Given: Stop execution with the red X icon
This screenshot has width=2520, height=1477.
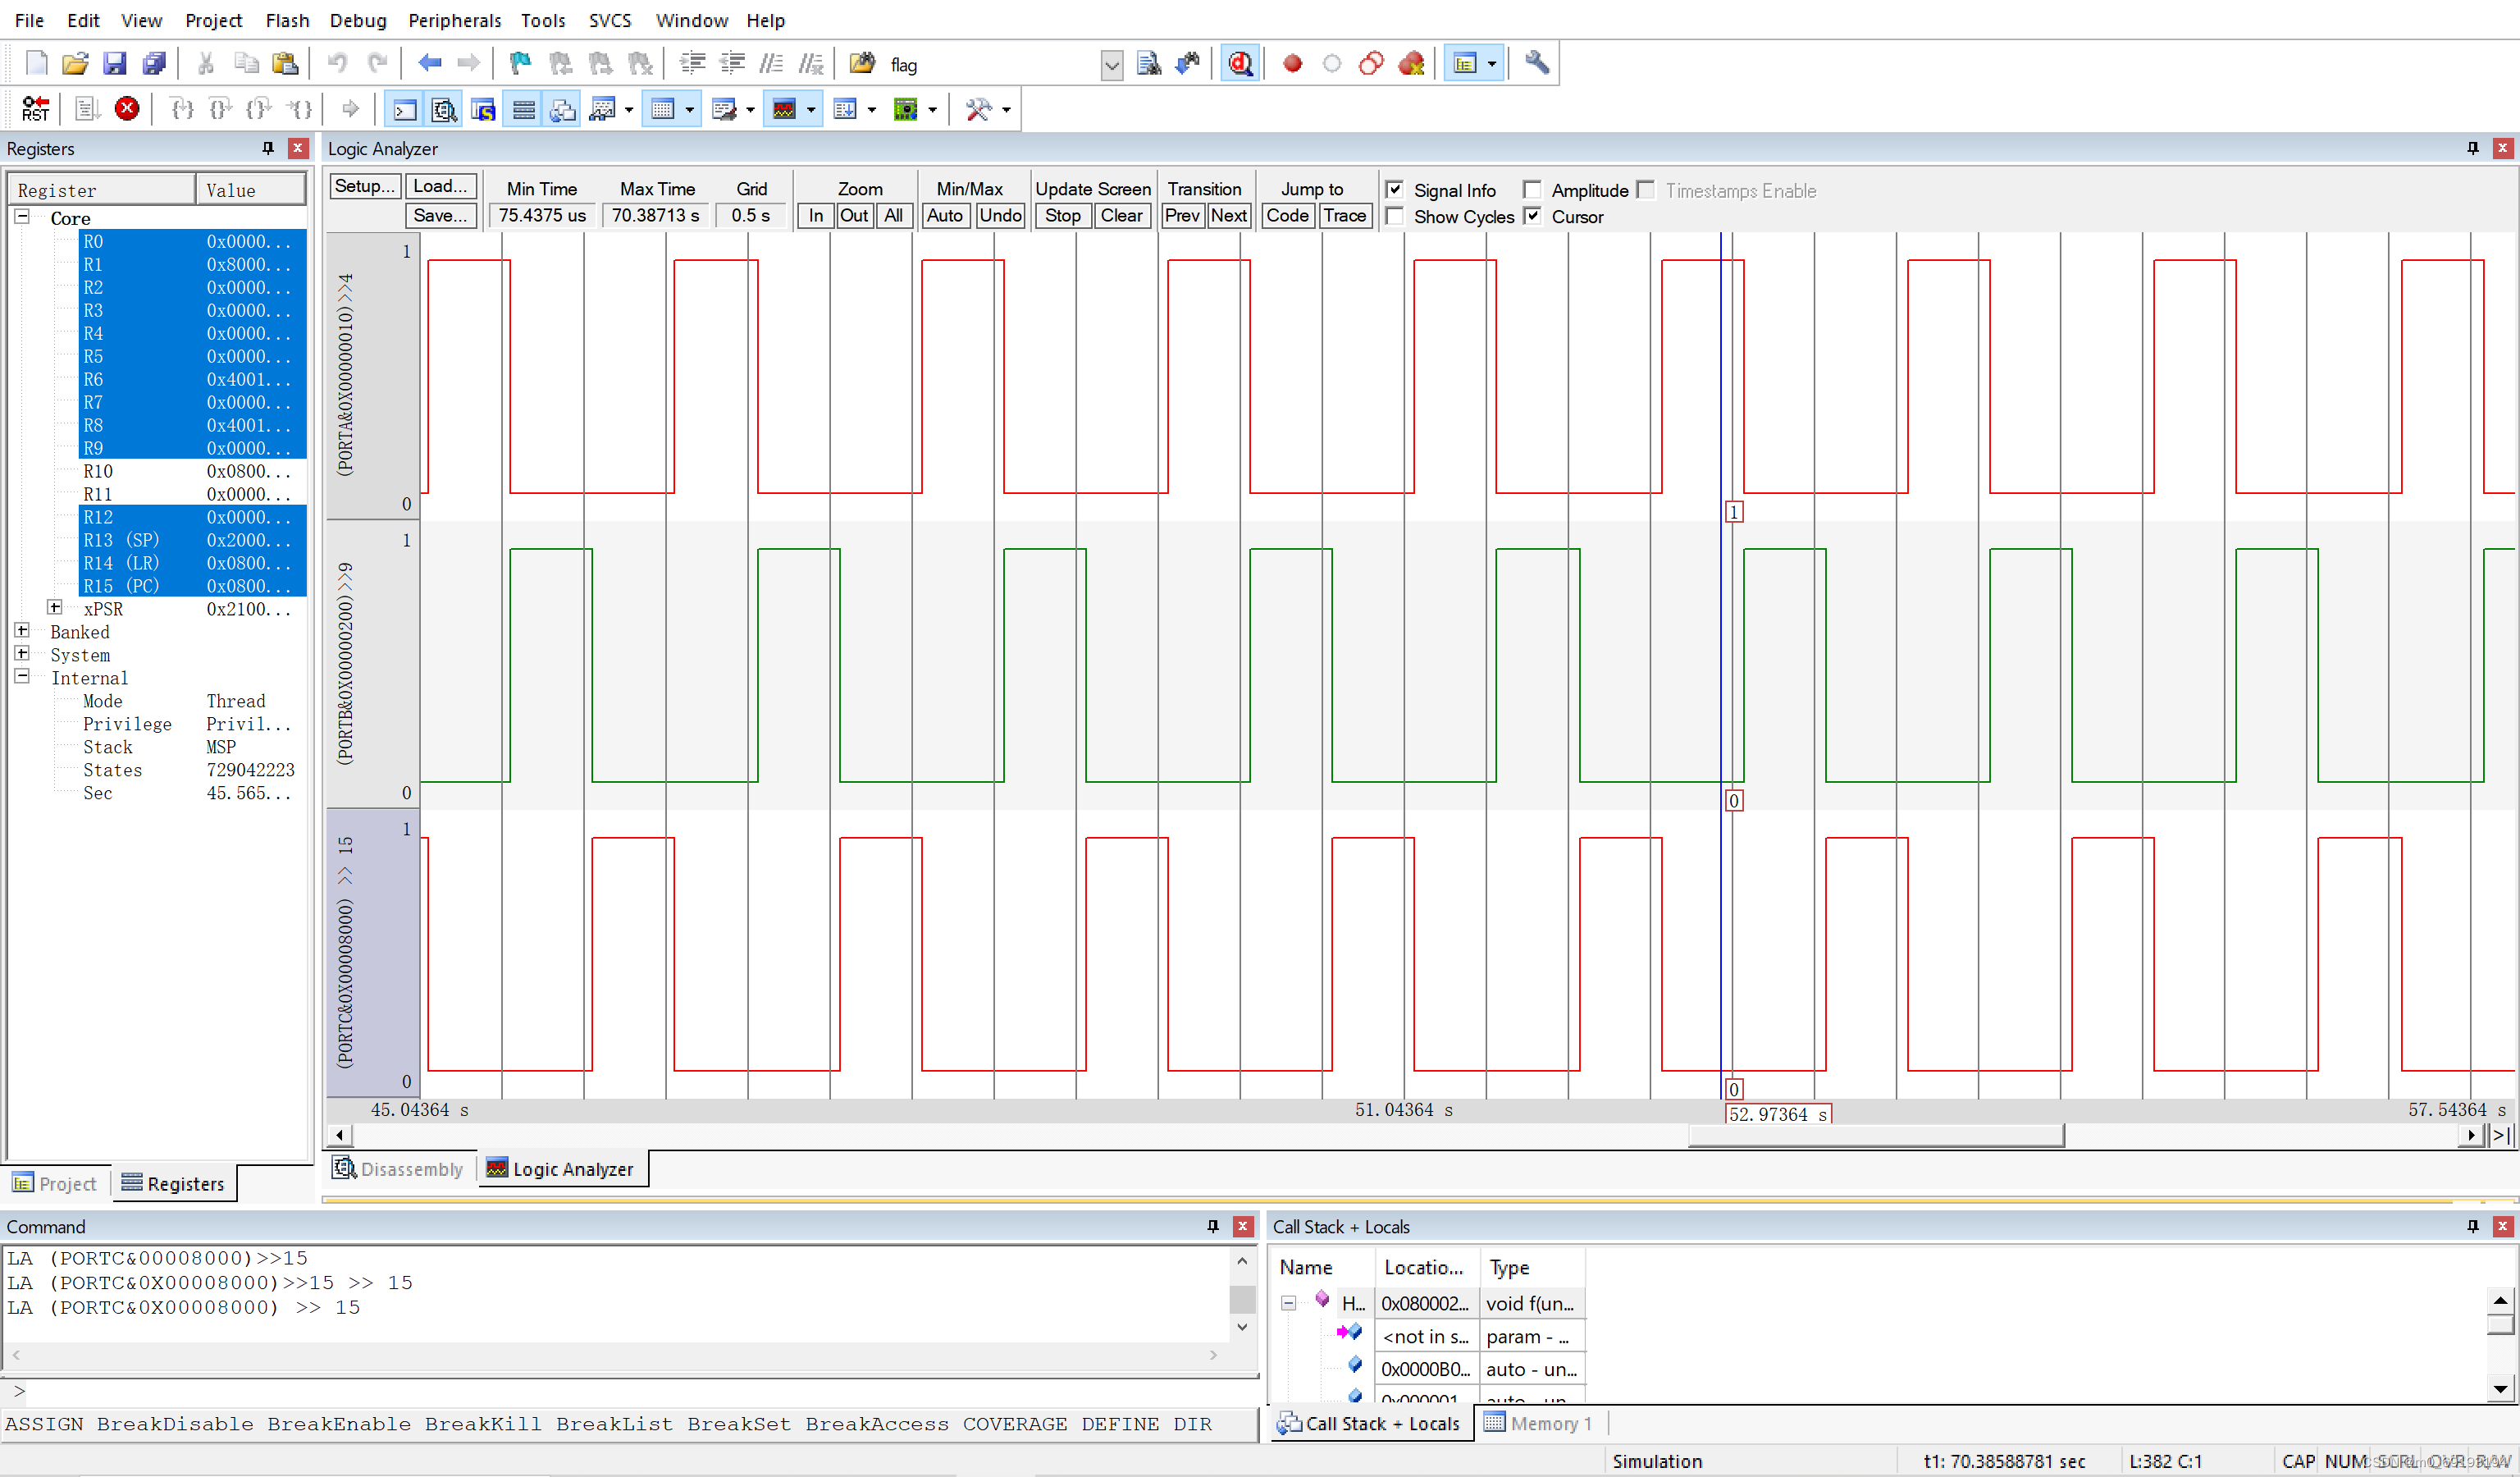Looking at the screenshot, I should coord(127,109).
